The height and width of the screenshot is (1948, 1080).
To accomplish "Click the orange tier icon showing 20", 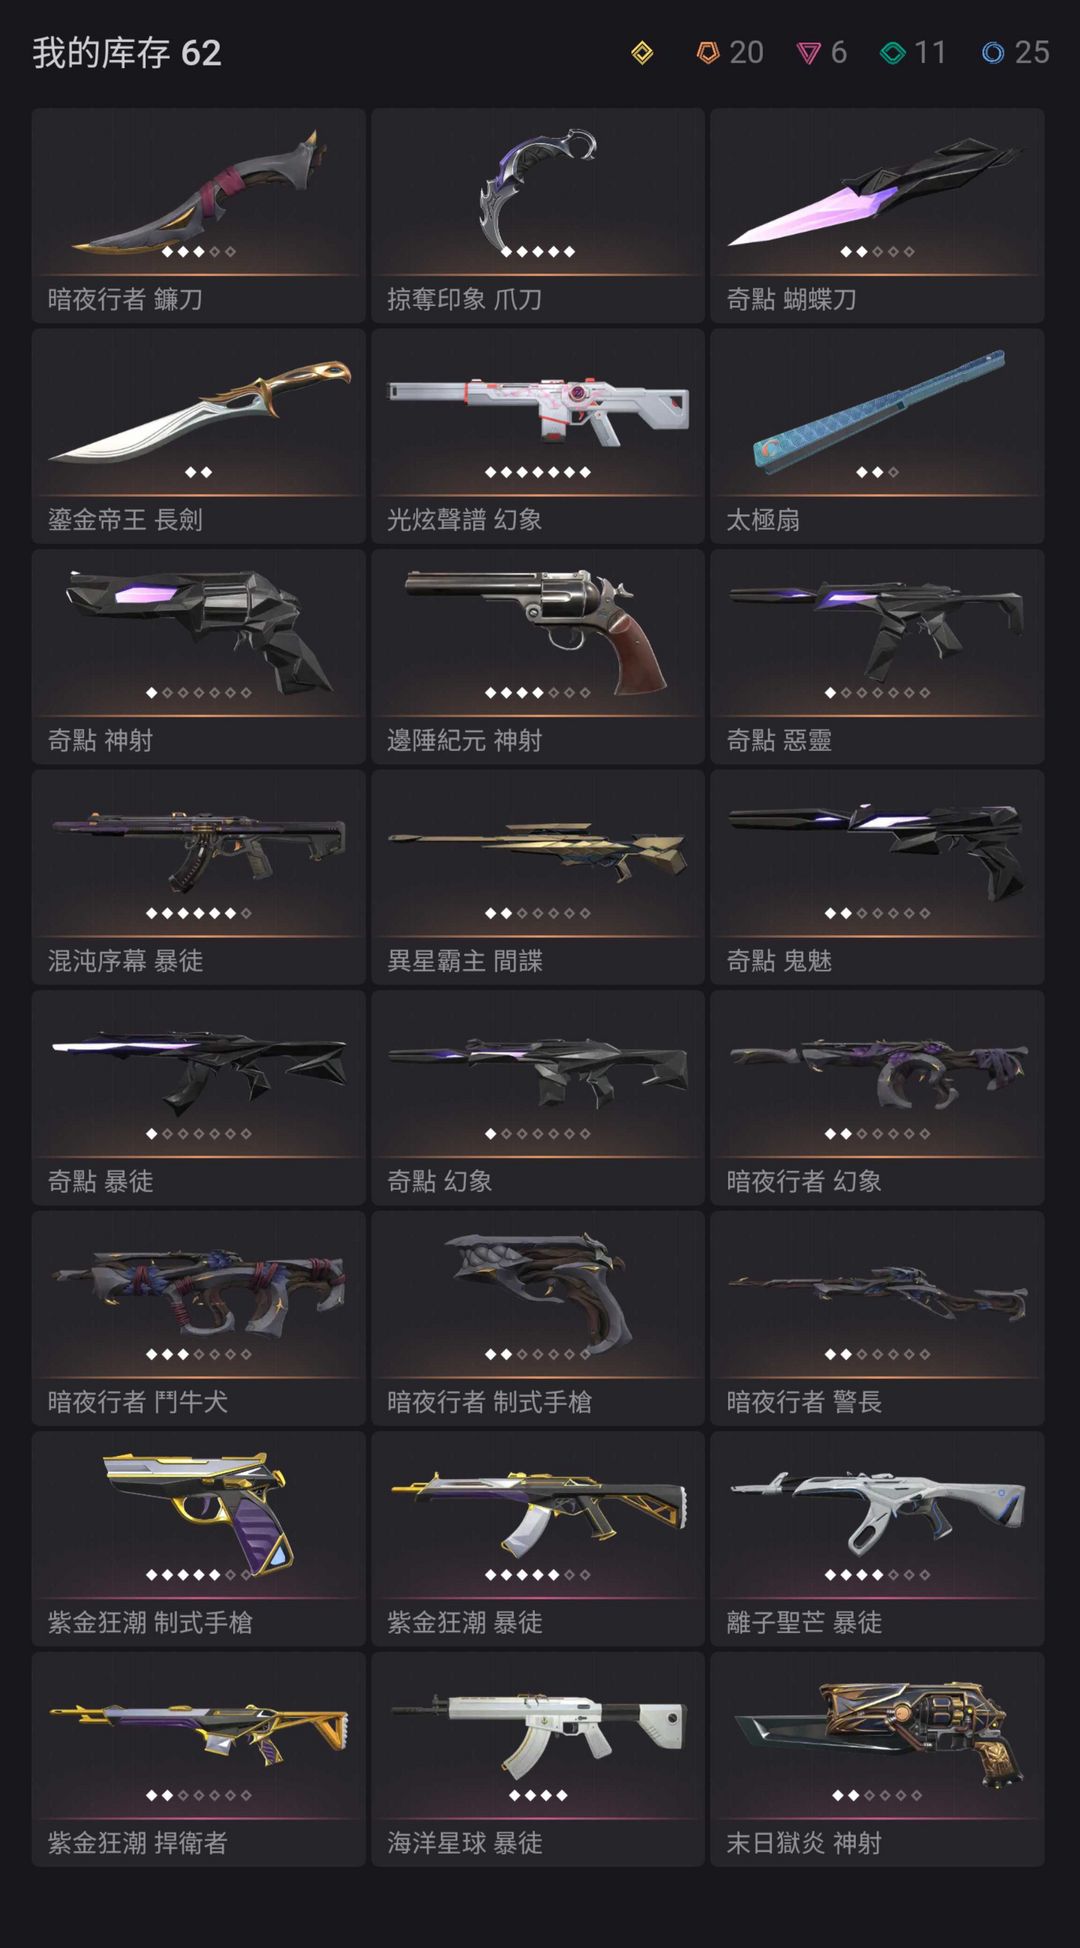I will [x=708, y=53].
